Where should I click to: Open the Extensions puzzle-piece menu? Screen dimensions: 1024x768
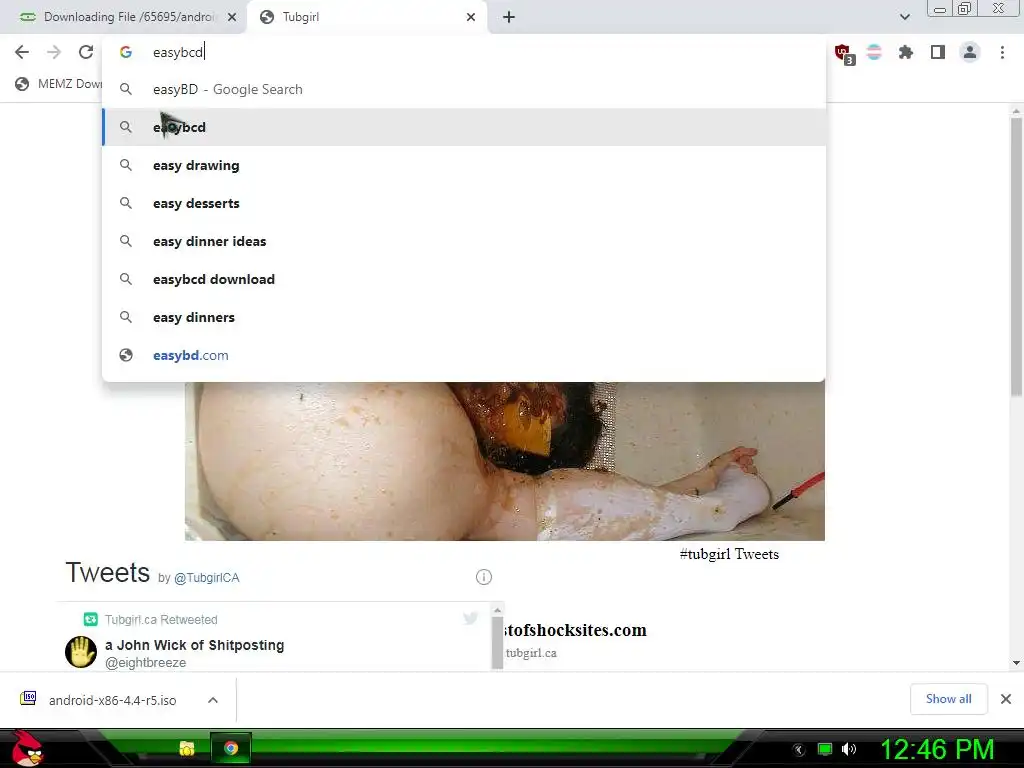pyautogui.click(x=905, y=52)
